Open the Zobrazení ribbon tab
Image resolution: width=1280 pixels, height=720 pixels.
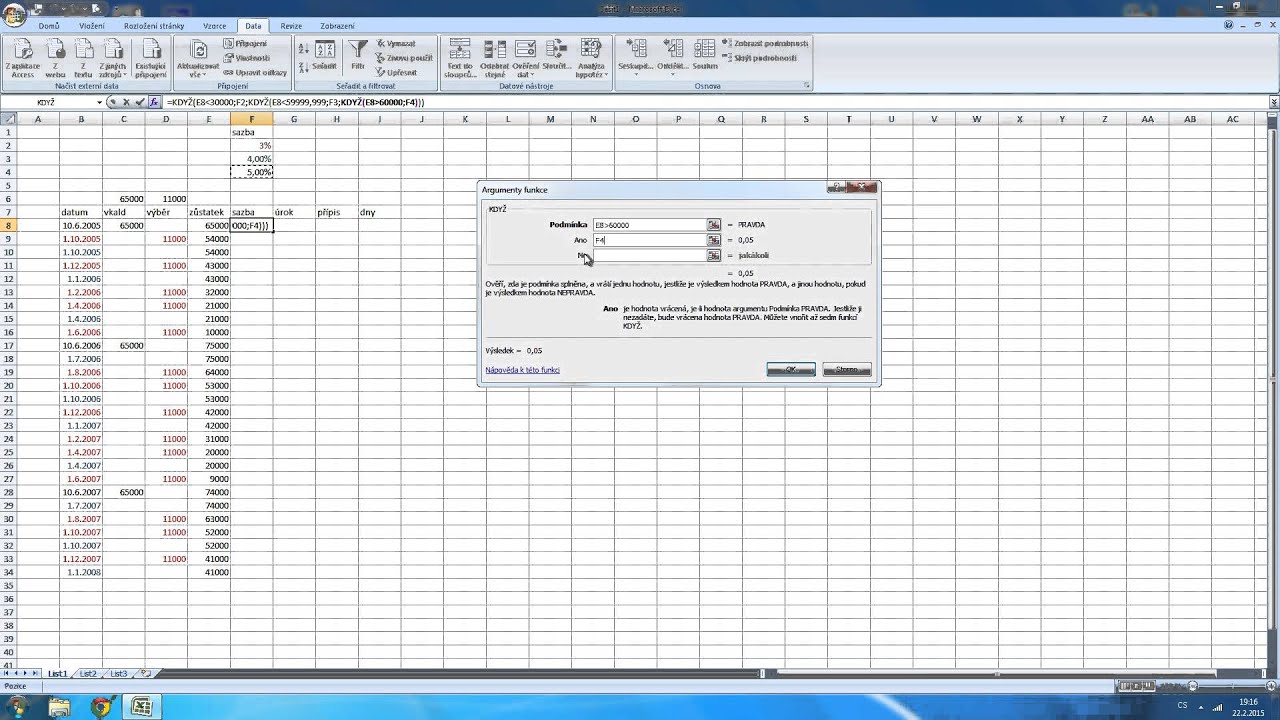pos(337,26)
